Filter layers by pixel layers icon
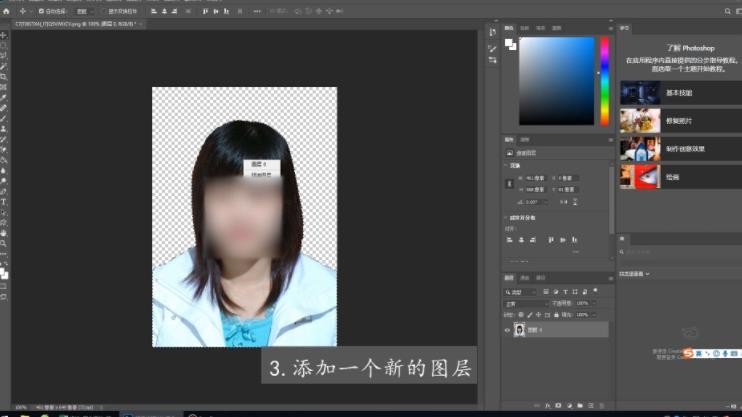Screen dimensions: 742x417 (546, 292)
